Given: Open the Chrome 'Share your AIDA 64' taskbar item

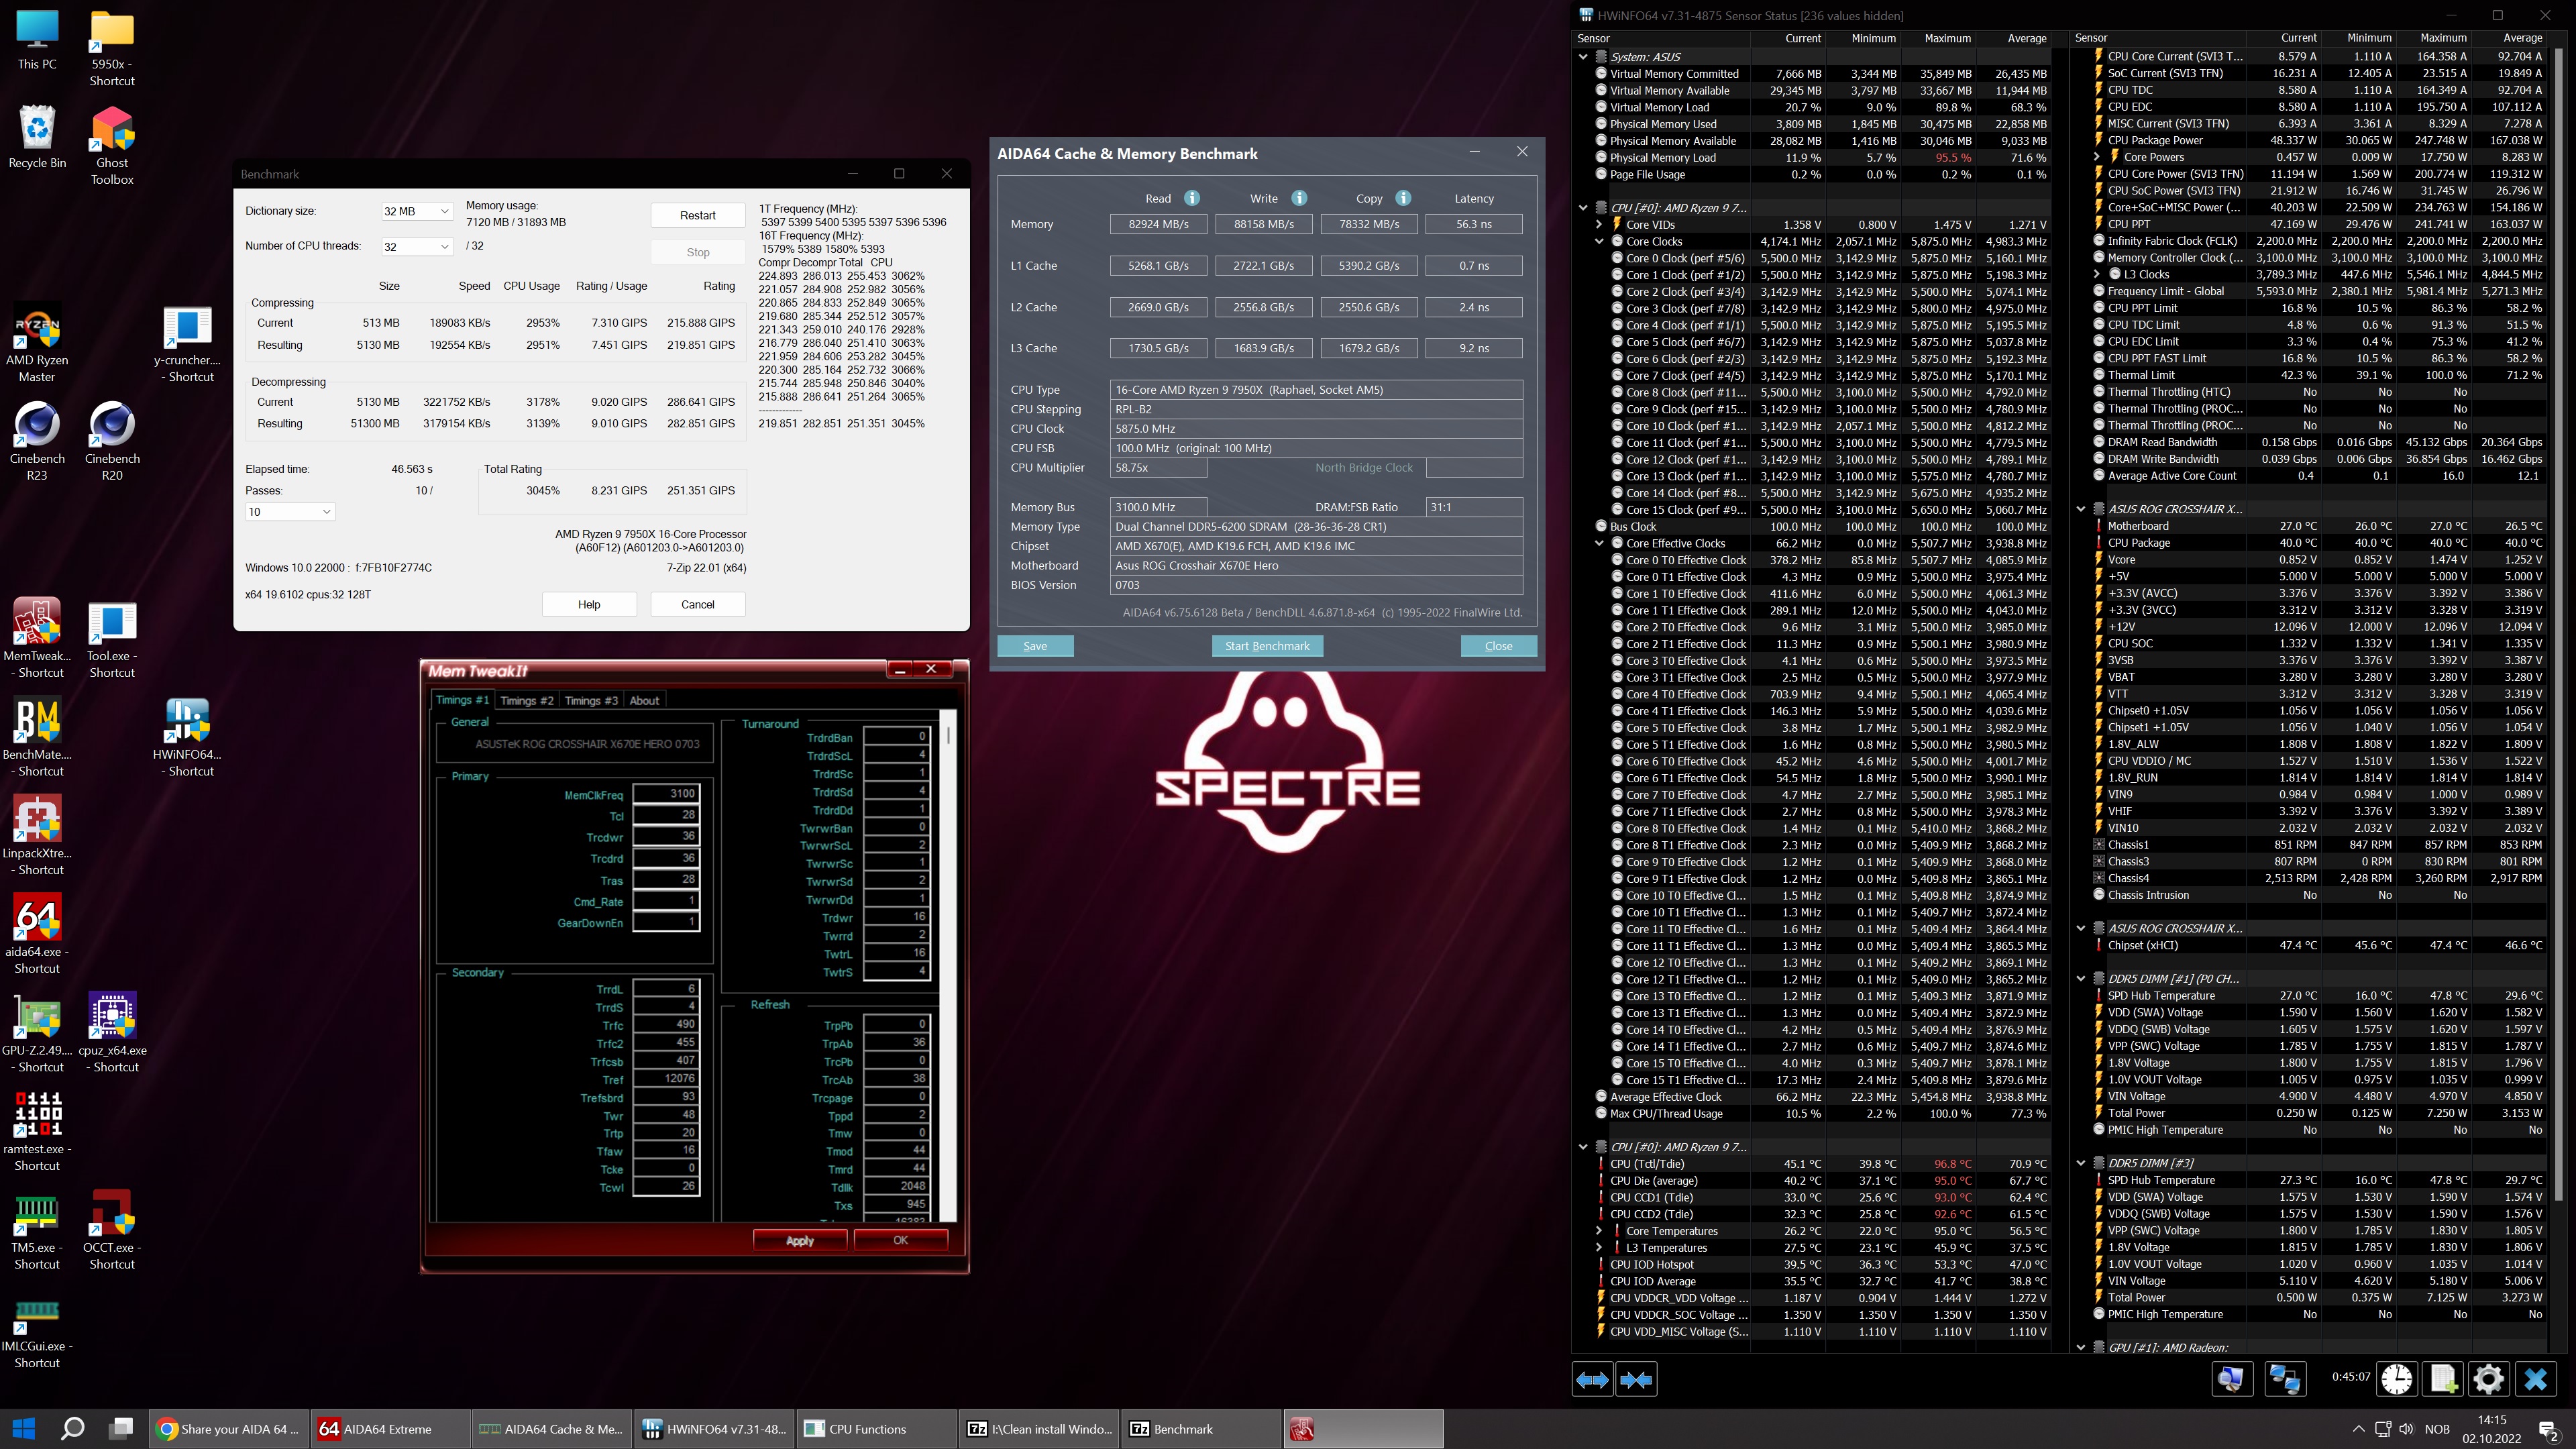Looking at the screenshot, I should [x=228, y=1429].
